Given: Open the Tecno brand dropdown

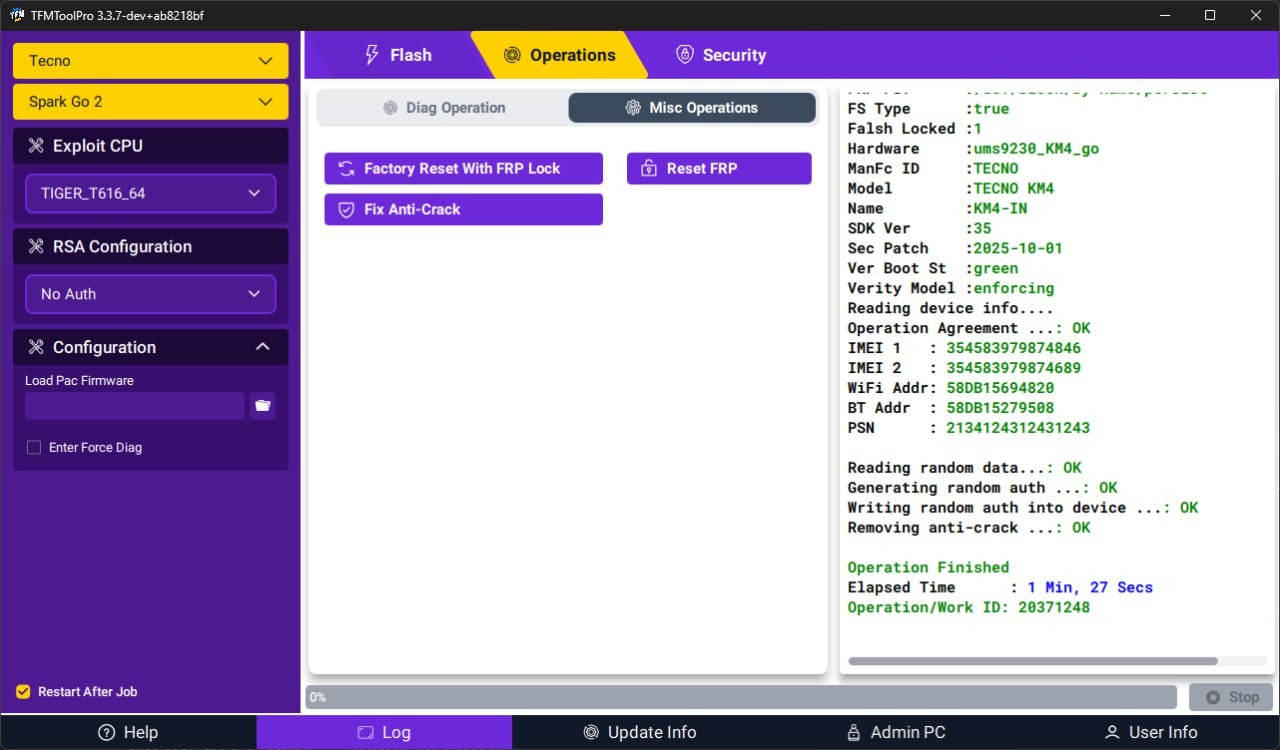Looking at the screenshot, I should (151, 61).
